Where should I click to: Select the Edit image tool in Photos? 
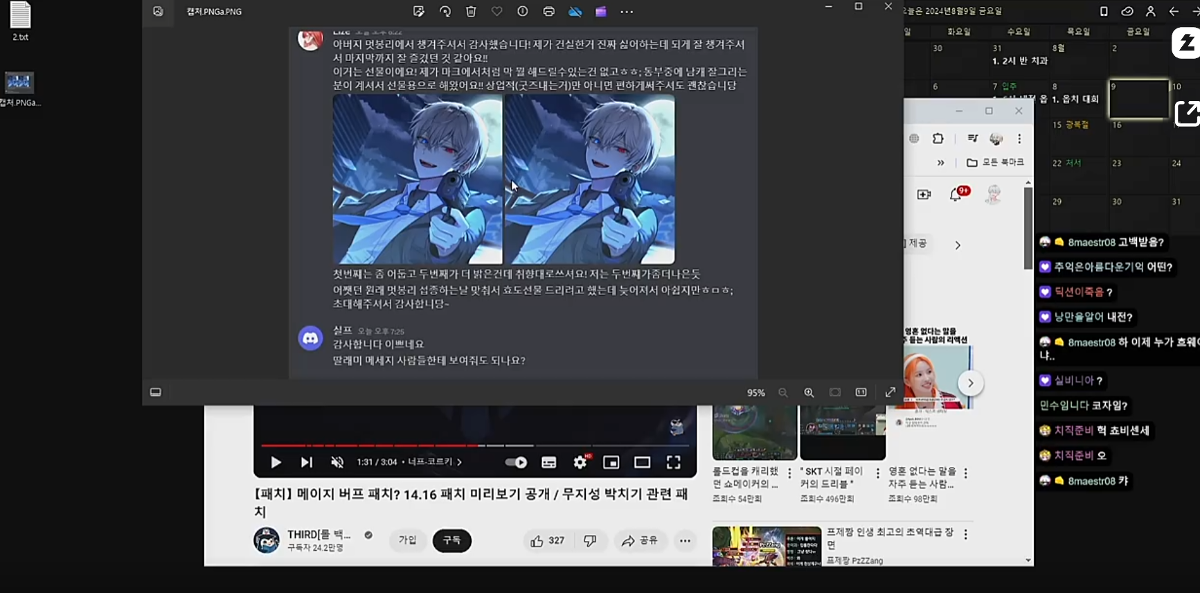[x=418, y=12]
